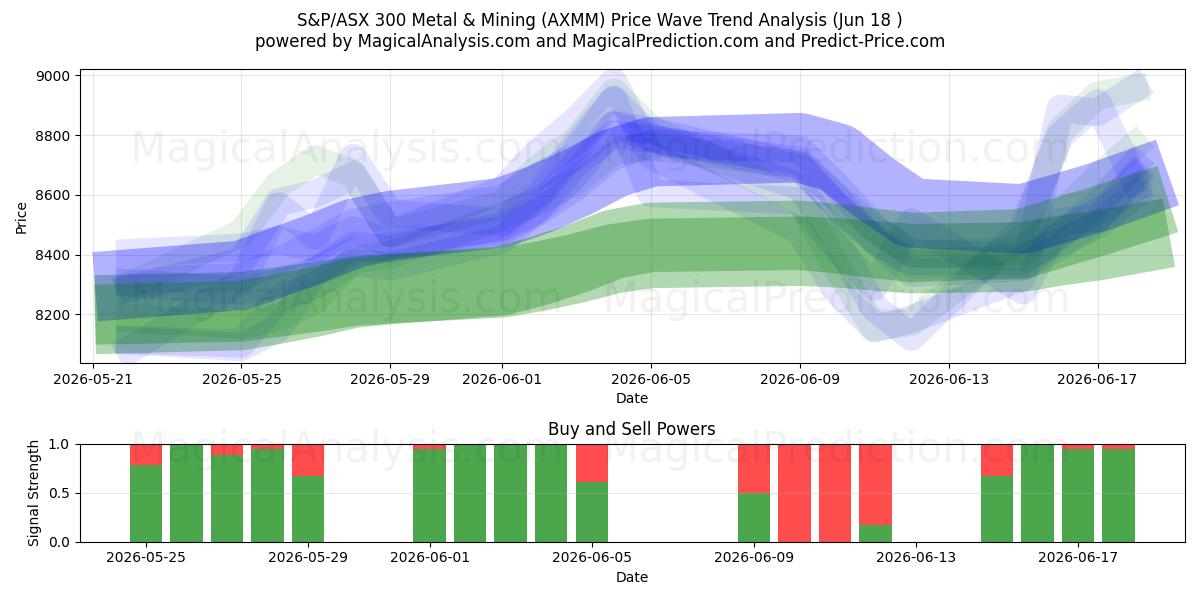Click the green buy segment of the 2026-06-17 bar
The image size is (1200, 600).
point(1078,495)
